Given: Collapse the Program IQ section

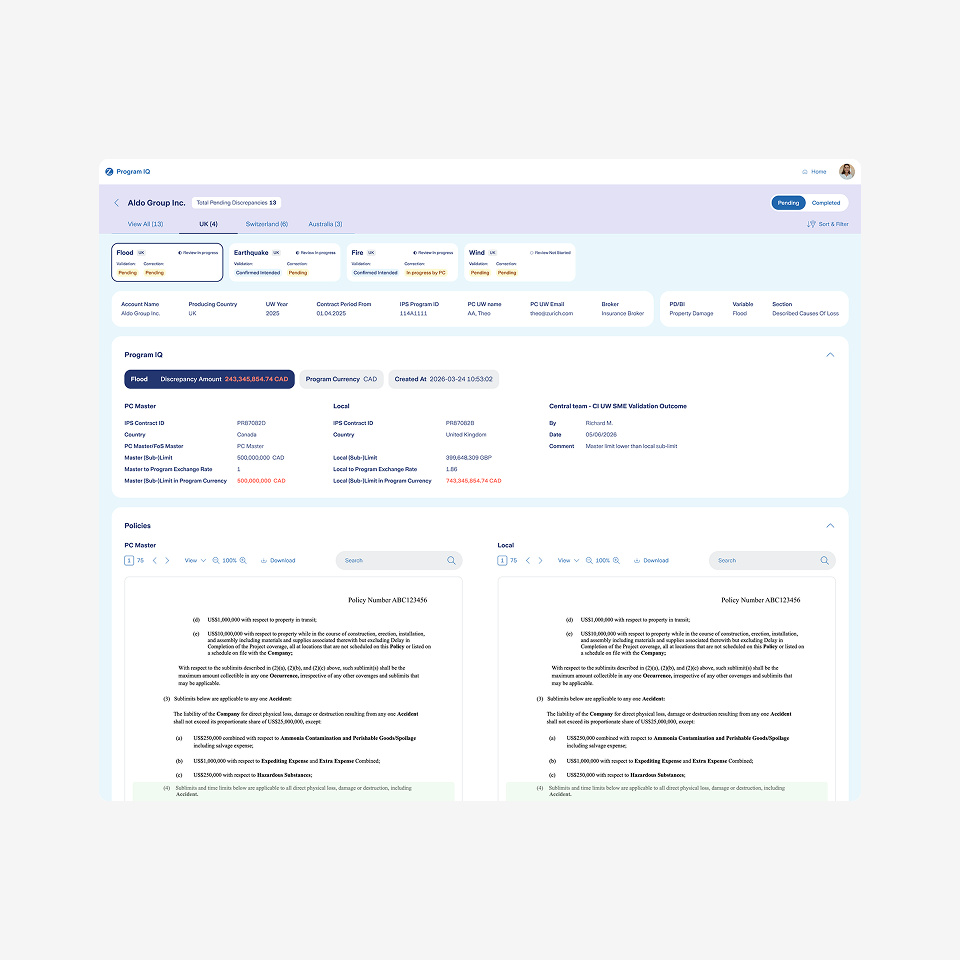Looking at the screenshot, I should point(830,354).
